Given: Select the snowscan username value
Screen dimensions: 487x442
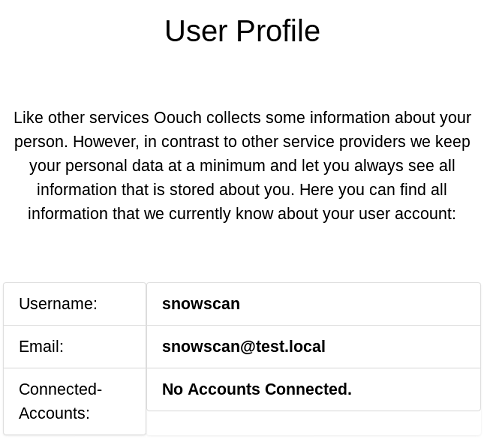Looking at the screenshot, I should click(201, 304).
